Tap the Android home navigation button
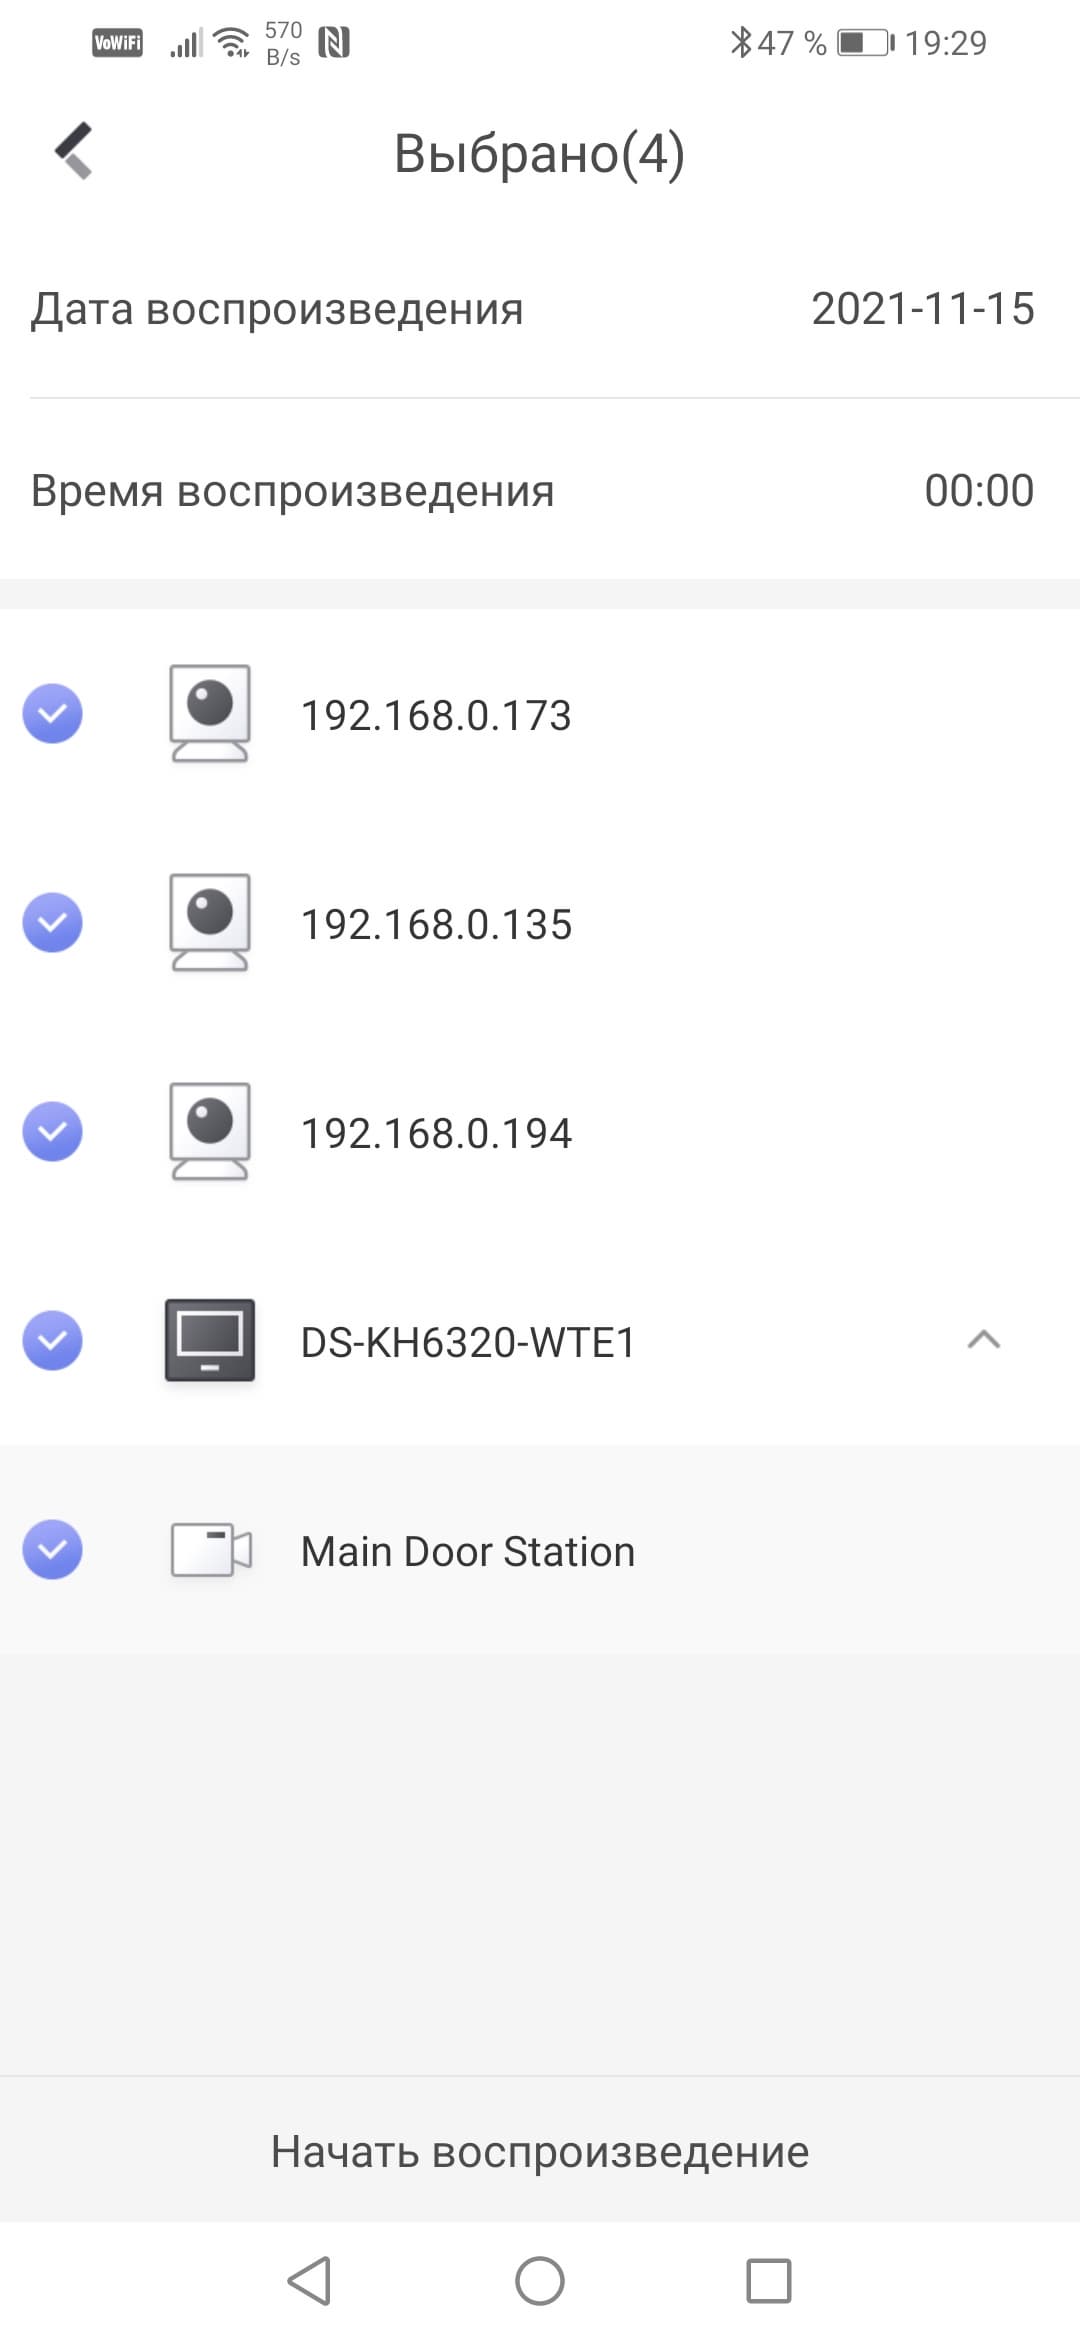 (x=539, y=2280)
